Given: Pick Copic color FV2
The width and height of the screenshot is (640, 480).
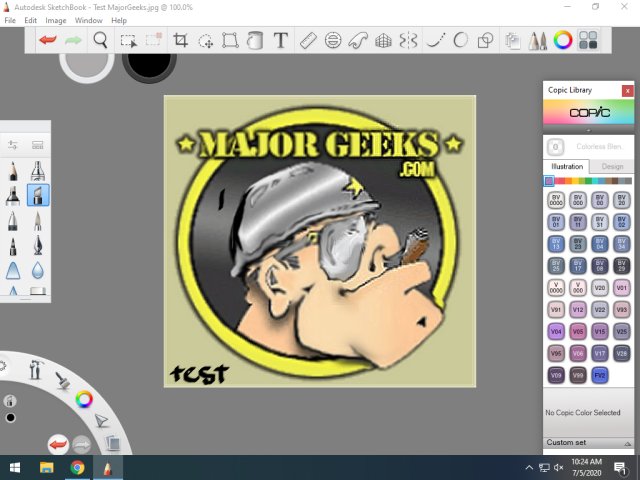Looking at the screenshot, I should 600,375.
